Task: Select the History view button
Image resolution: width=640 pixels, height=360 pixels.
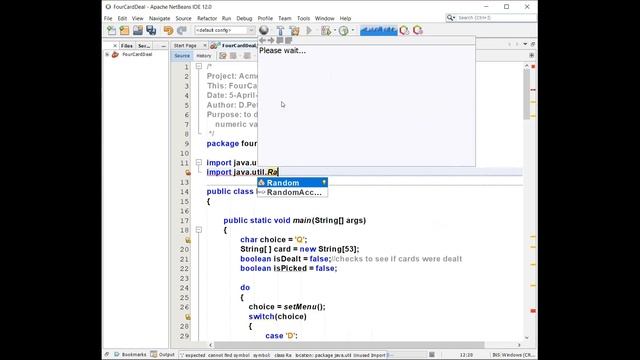Action: pyautogui.click(x=203, y=56)
